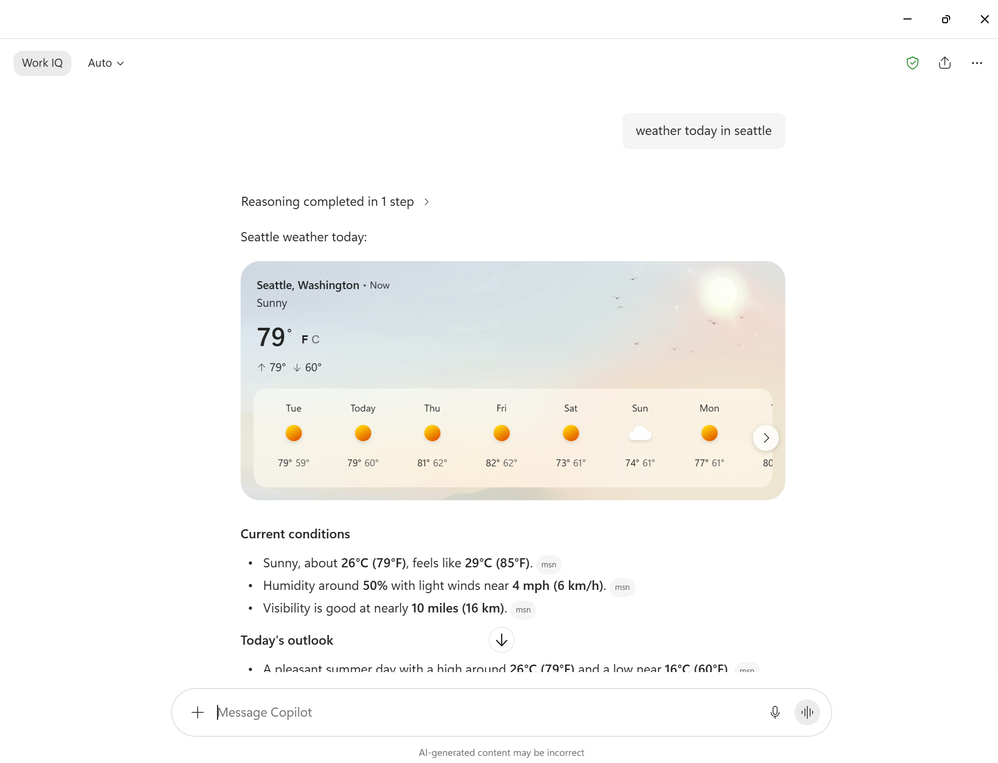Open msn source link after humidity line
The image size is (998, 763).
[622, 587]
